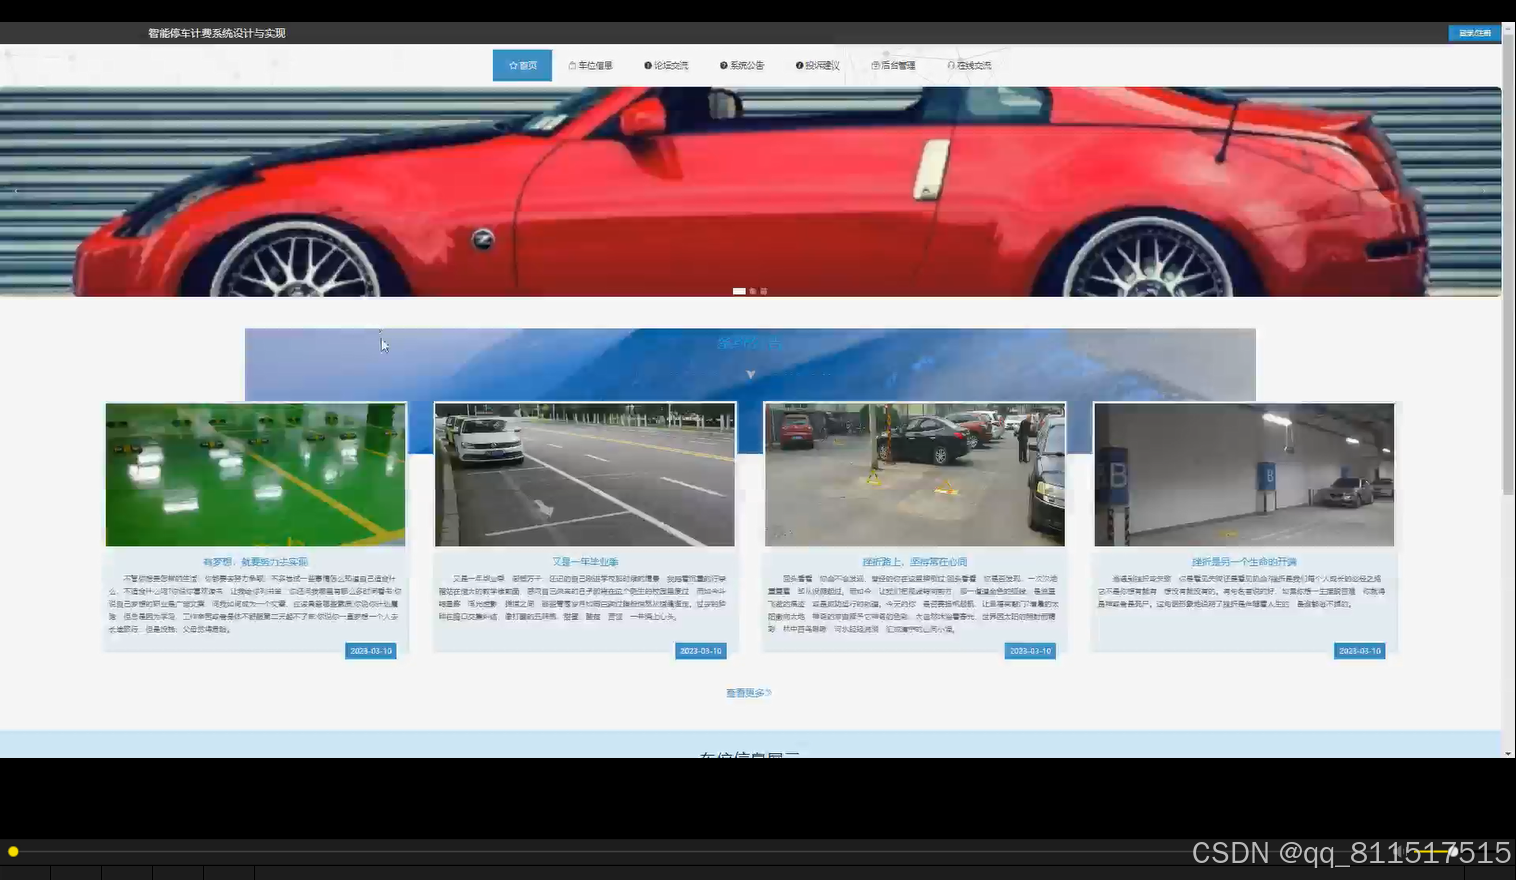Screen dimensions: 1516x880
Task: Click the icon beside 车位信息
Action: tap(572, 65)
